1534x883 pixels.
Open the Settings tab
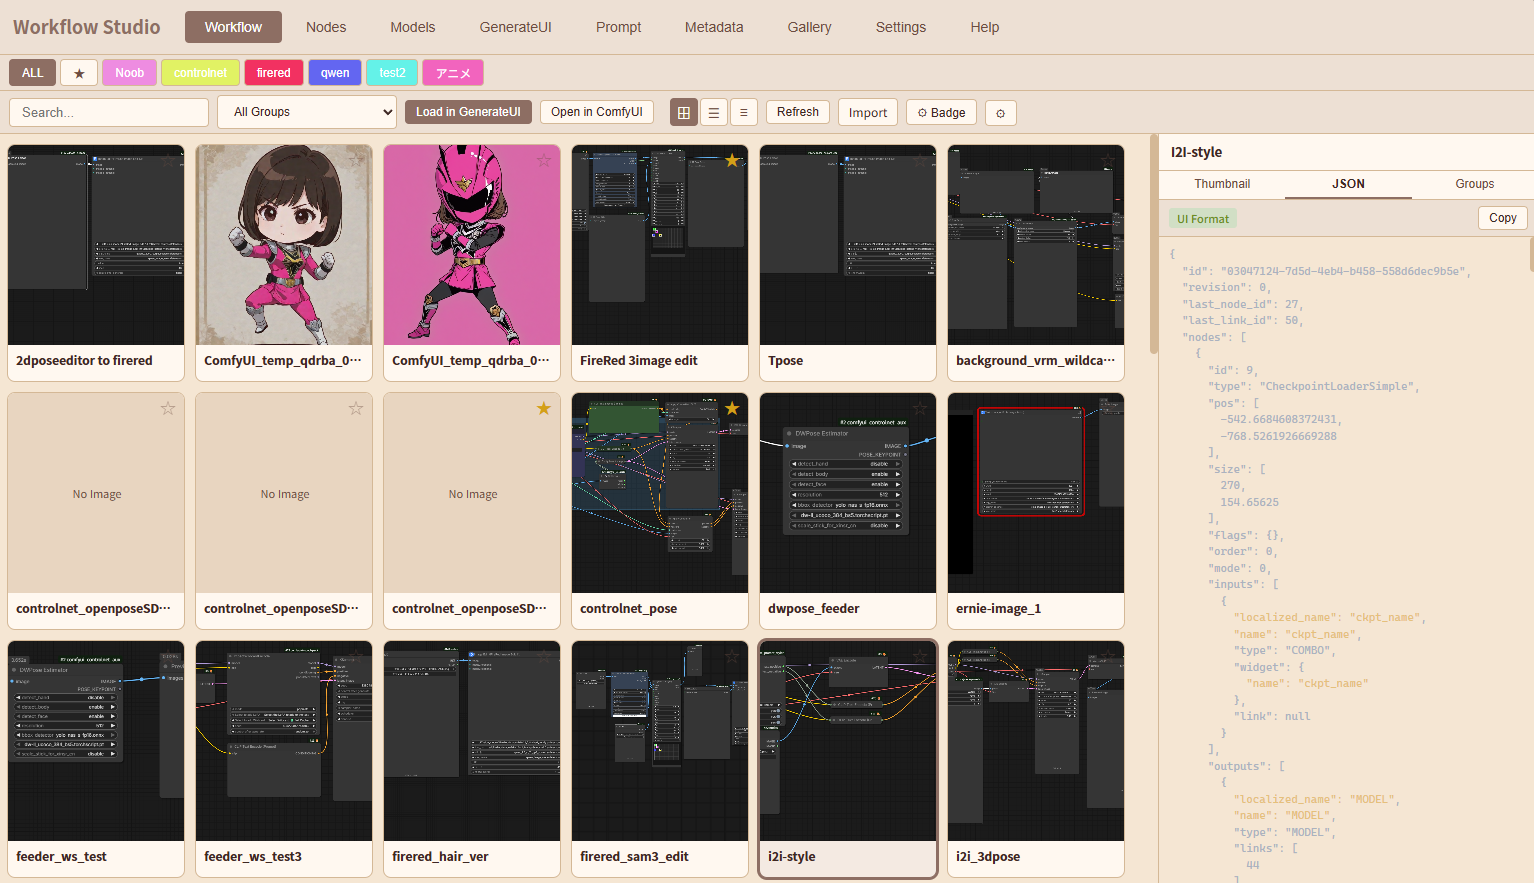point(901,27)
